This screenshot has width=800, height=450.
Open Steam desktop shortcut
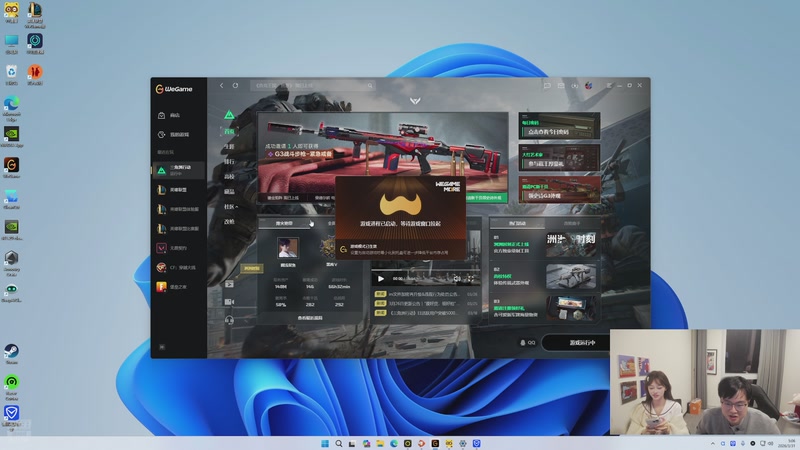[11, 354]
